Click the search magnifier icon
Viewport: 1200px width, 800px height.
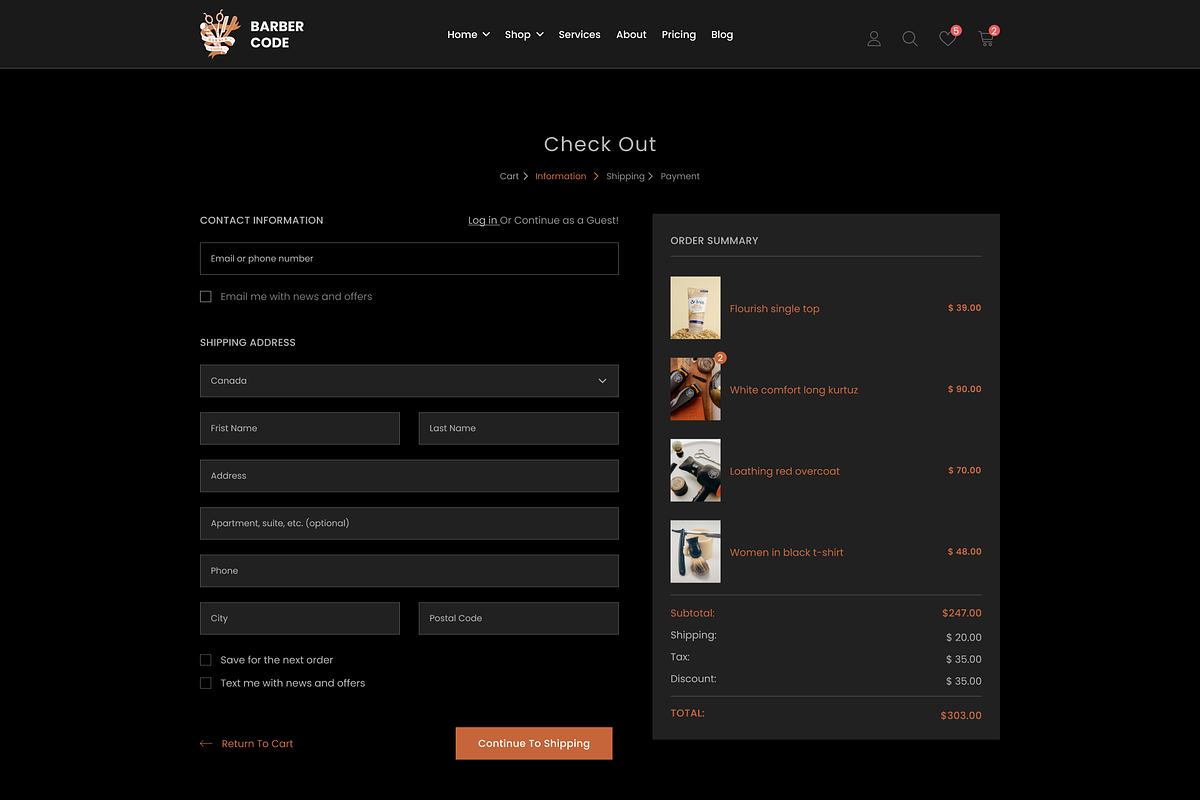tap(910, 38)
